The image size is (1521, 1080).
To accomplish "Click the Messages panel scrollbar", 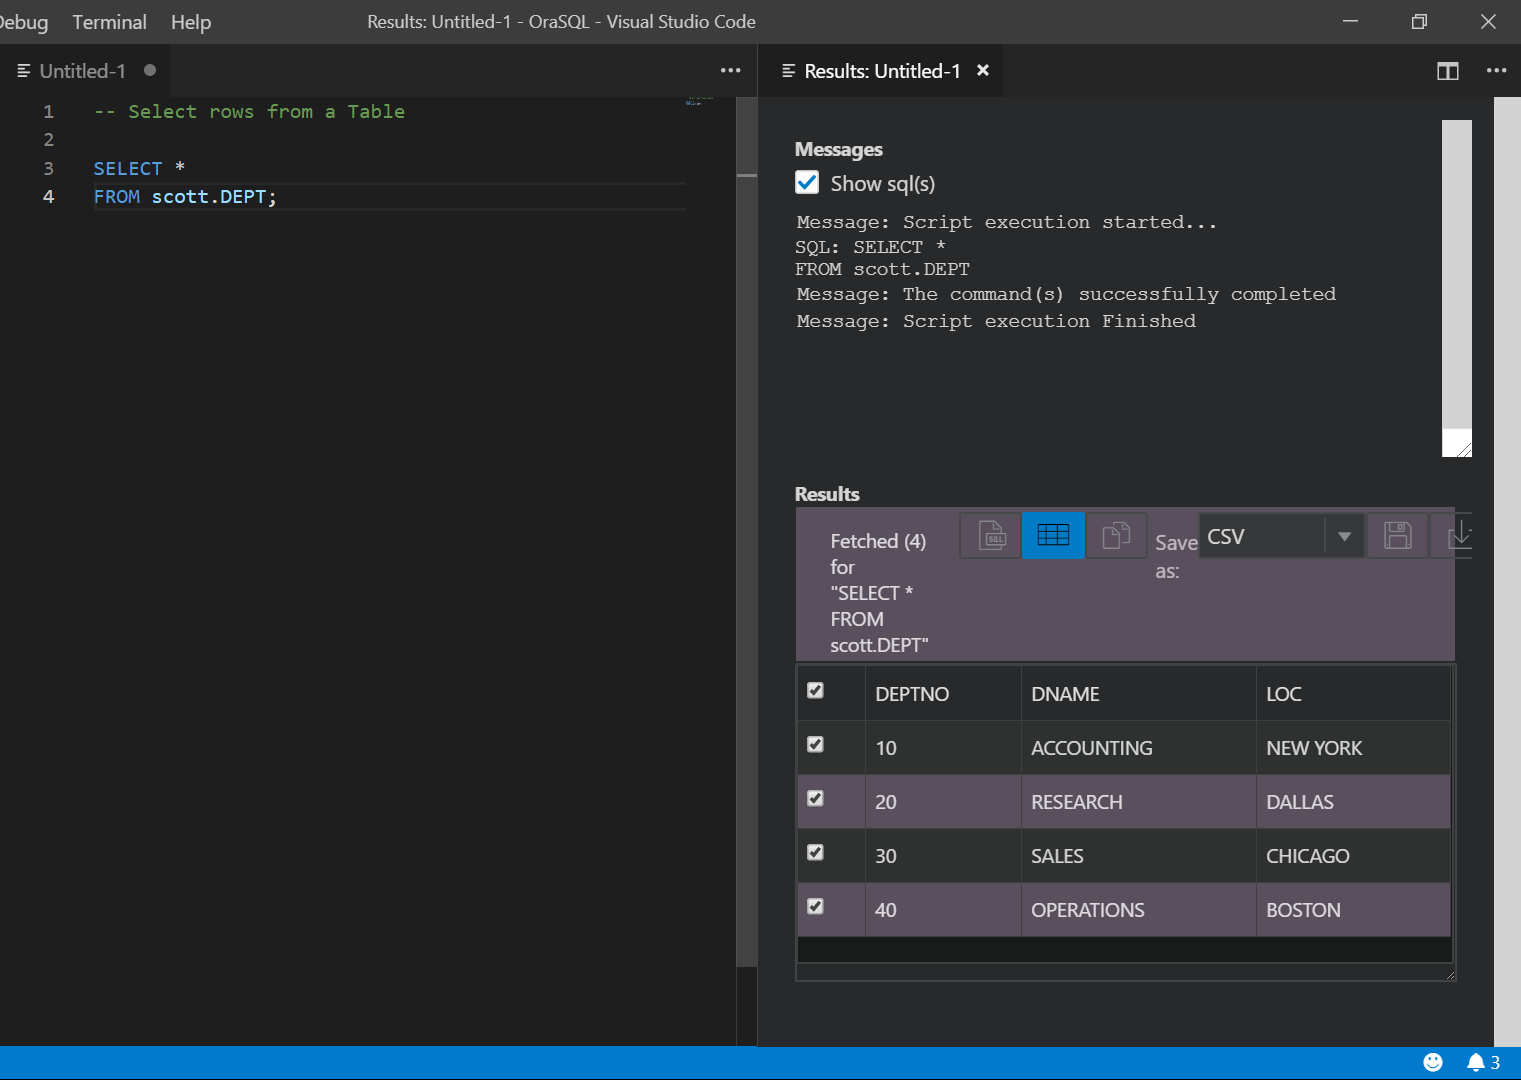I will (1457, 274).
